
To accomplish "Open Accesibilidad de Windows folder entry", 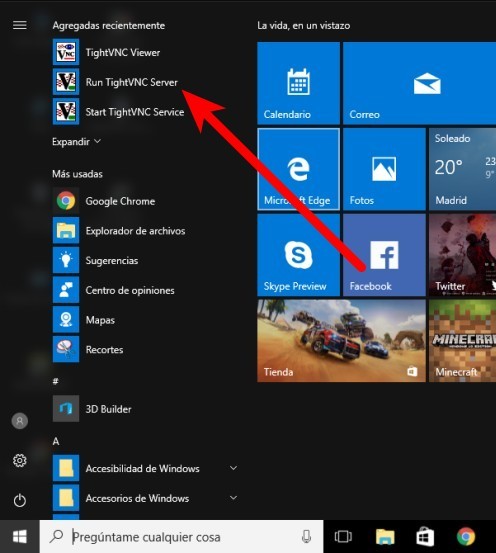I will (145, 468).
